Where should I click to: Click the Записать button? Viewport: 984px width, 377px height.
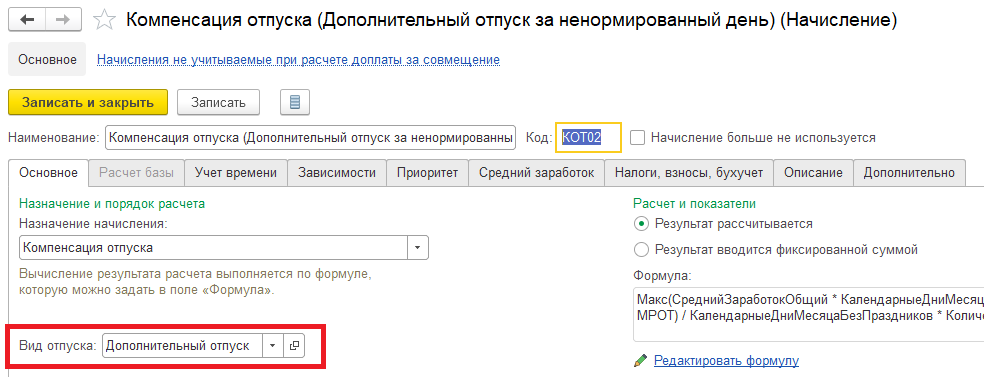[x=218, y=102]
